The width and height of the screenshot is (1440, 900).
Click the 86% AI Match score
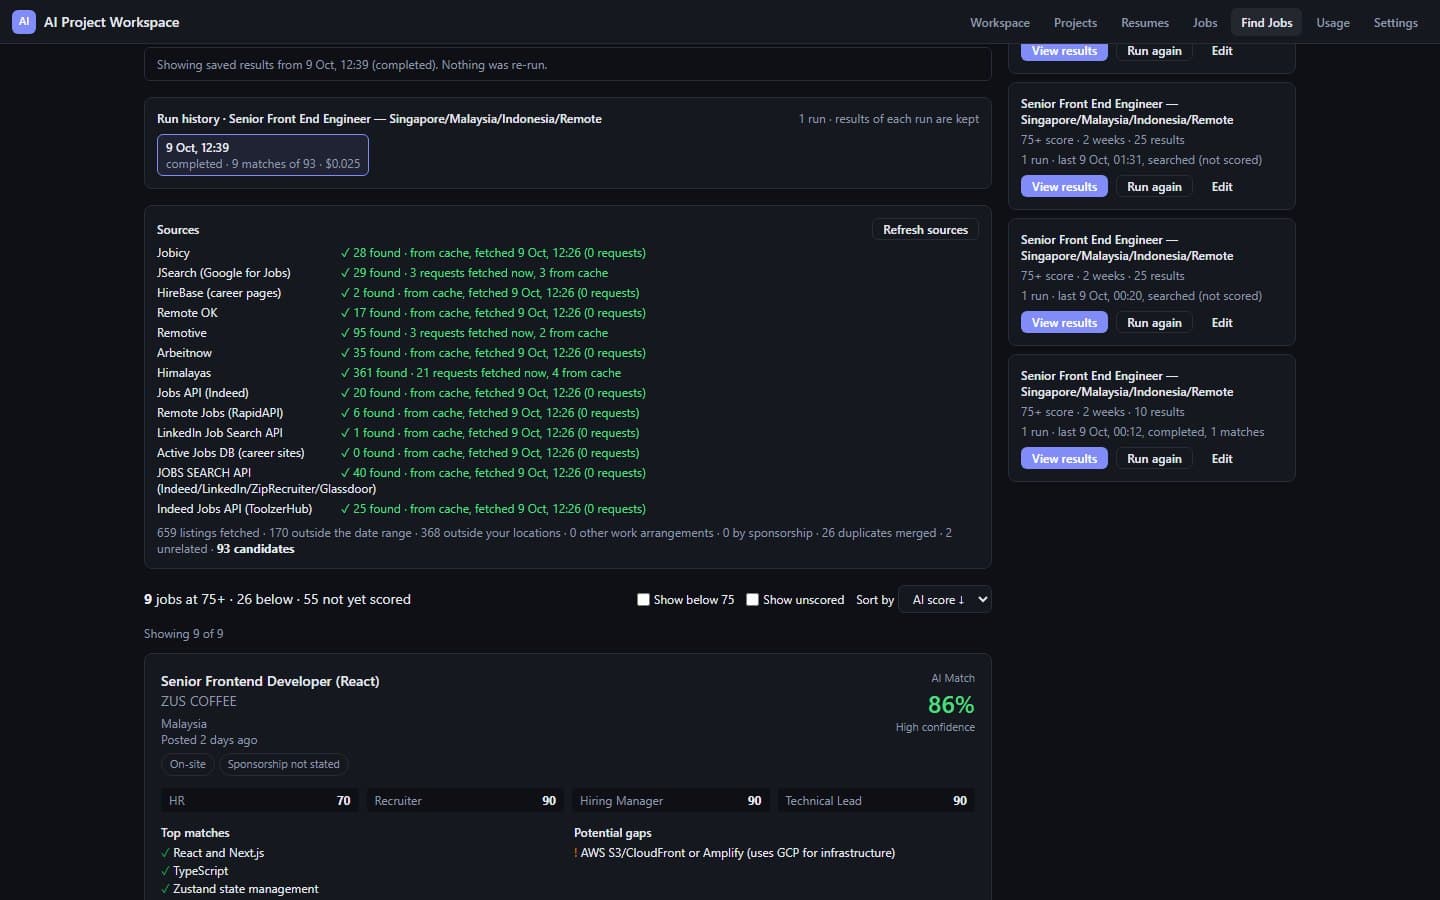(951, 705)
